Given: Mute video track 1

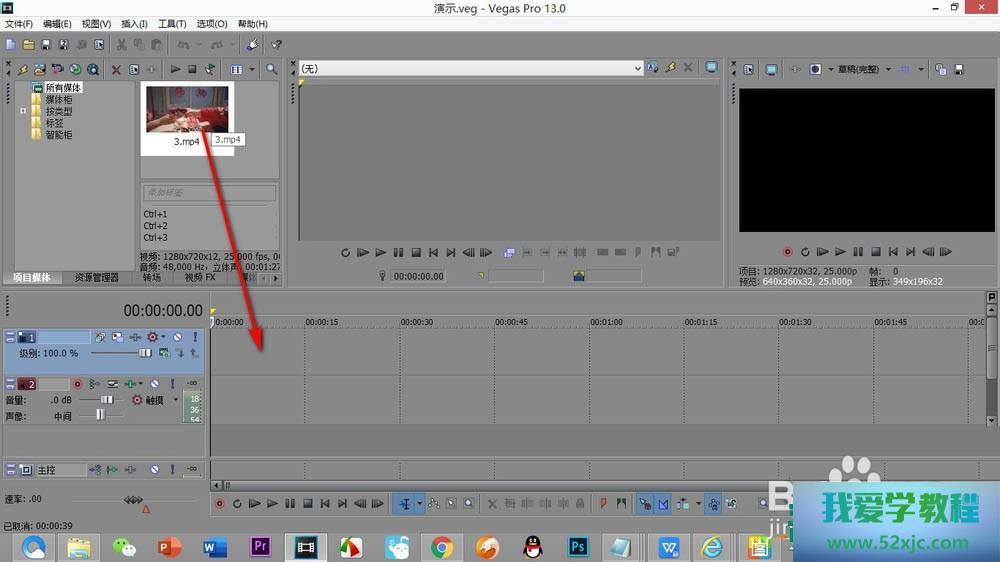Looking at the screenshot, I should click(x=177, y=337).
